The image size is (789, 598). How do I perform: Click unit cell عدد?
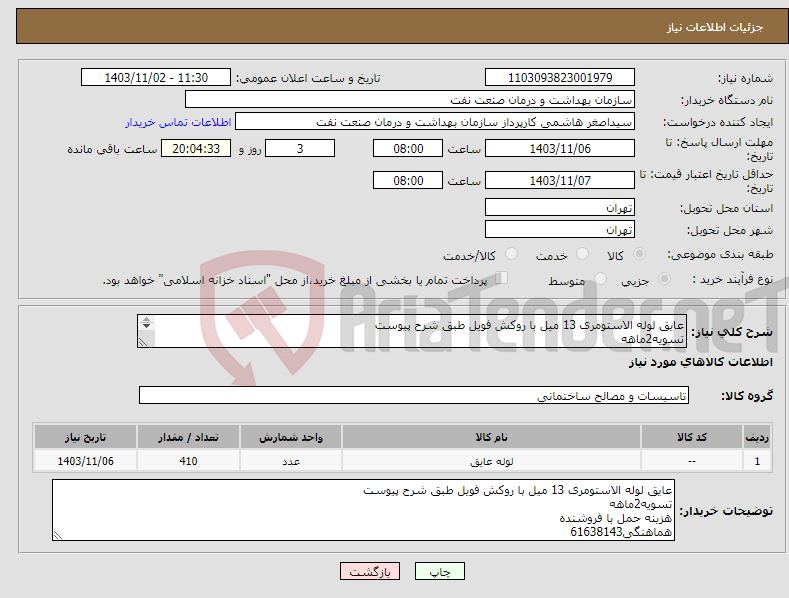coord(291,461)
